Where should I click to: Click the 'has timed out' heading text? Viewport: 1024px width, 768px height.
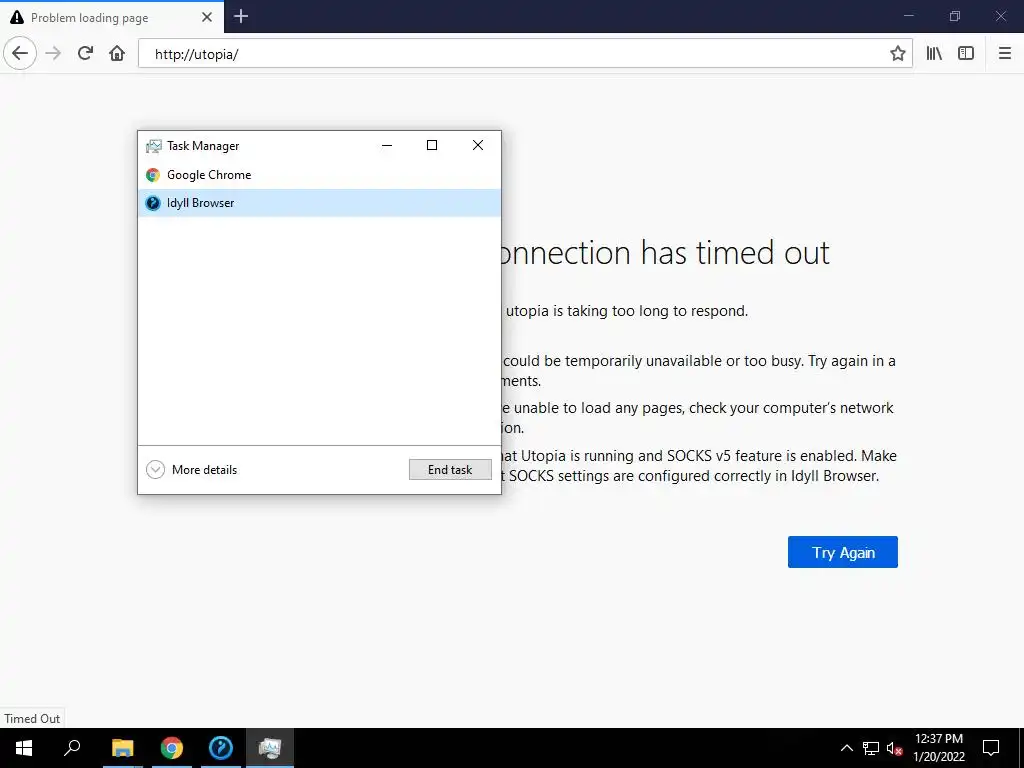click(735, 253)
